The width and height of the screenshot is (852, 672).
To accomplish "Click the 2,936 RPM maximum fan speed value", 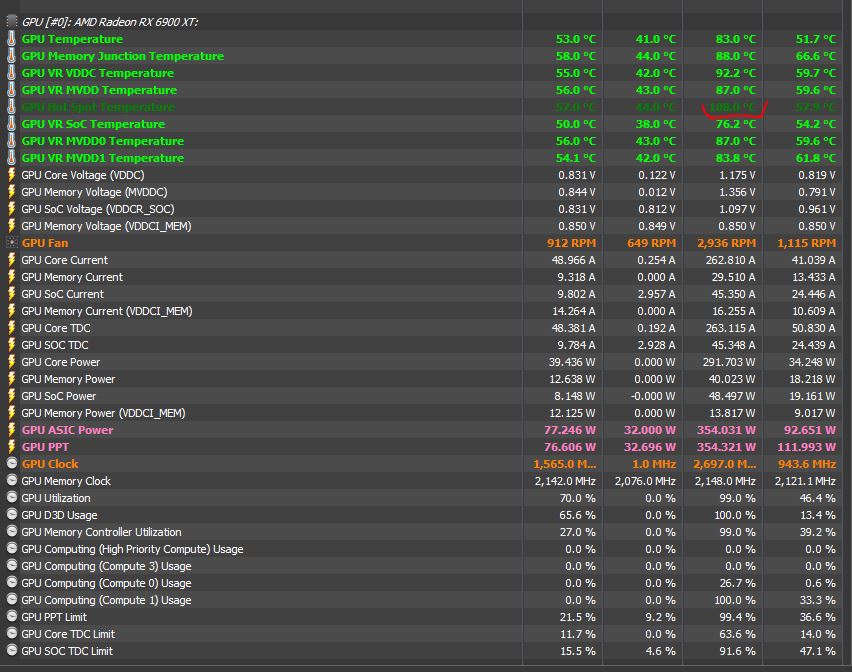I will [727, 243].
